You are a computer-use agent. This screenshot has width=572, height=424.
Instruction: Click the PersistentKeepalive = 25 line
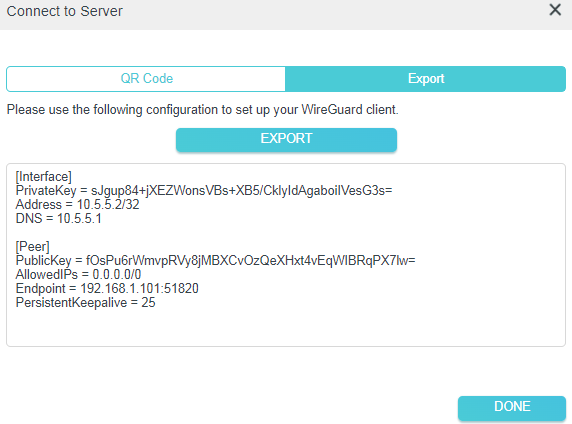coord(85,302)
